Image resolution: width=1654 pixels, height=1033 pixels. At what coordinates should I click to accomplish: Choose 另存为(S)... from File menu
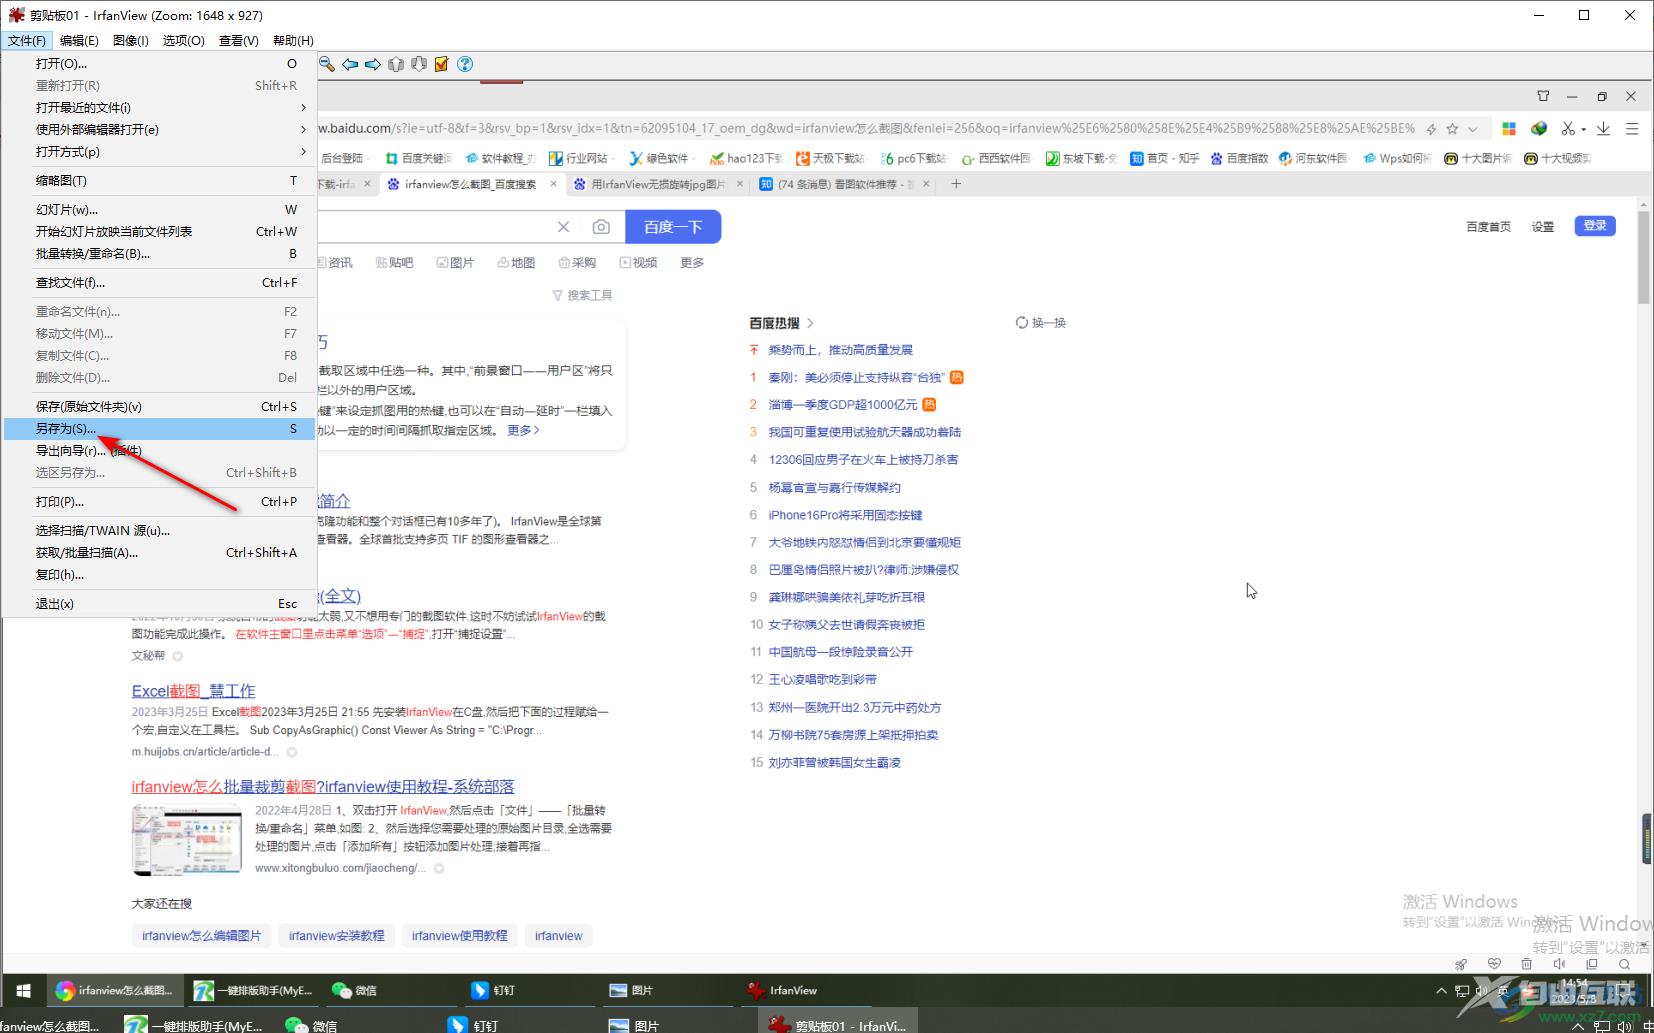(160, 428)
